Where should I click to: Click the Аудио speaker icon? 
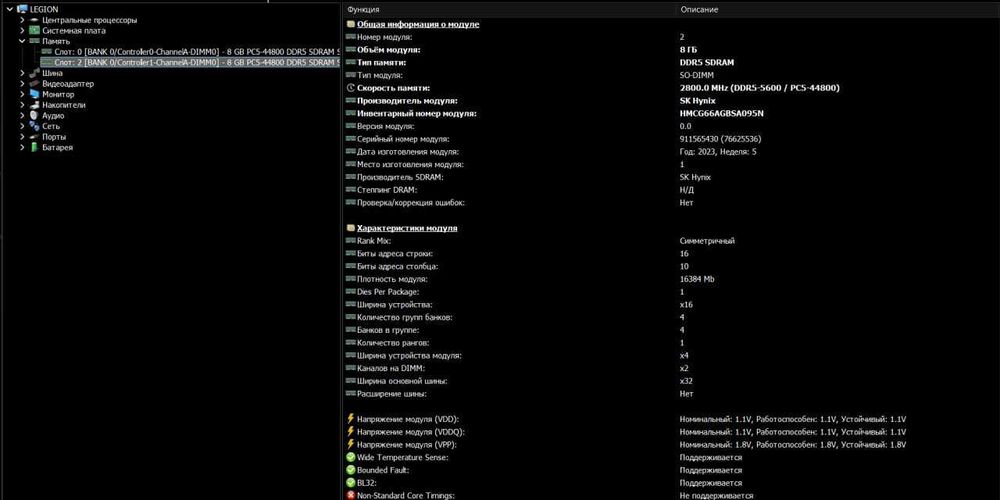click(x=34, y=115)
